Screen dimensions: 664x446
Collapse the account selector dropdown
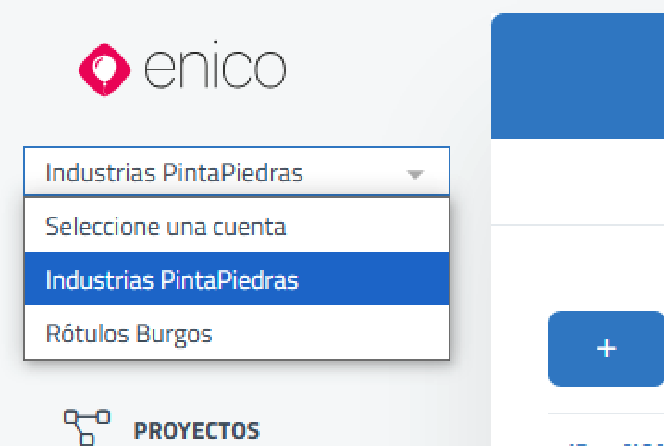[x=416, y=174]
